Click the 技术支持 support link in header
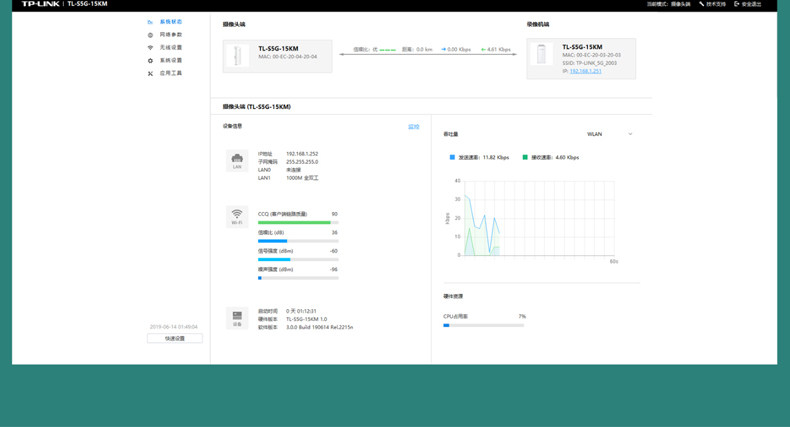This screenshot has width=790, height=427. tap(716, 4)
